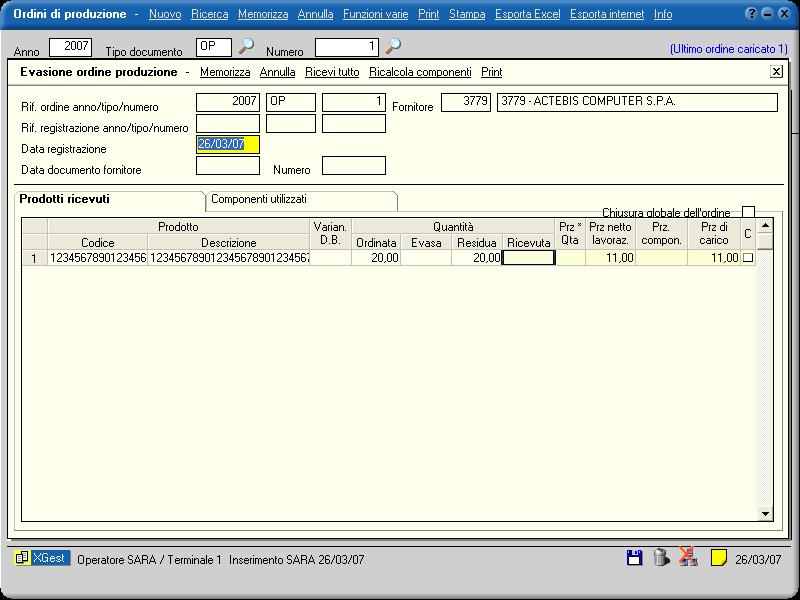Toggle the C checkbox in row 1

click(748, 258)
